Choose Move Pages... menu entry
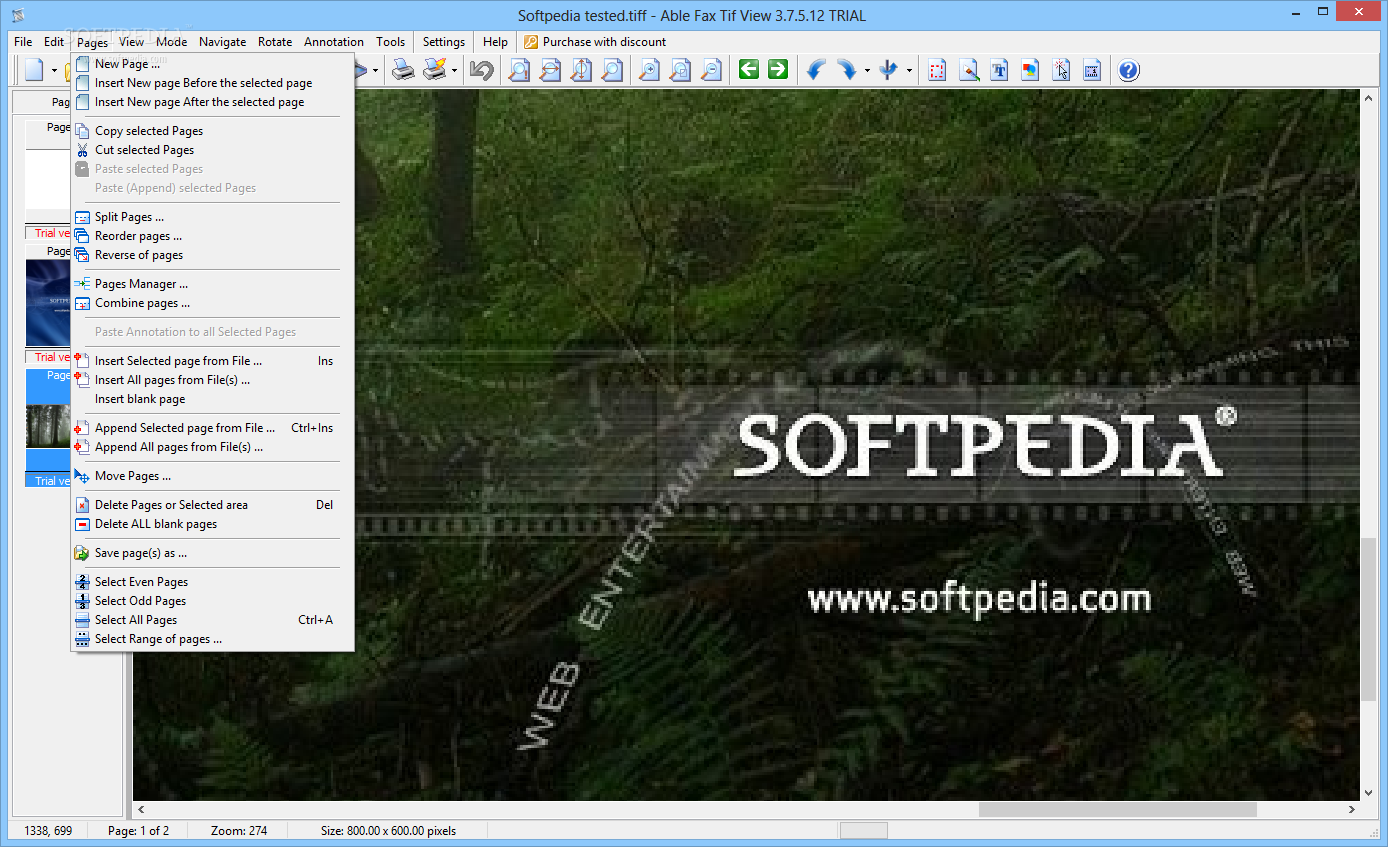Screen dimensions: 1388x847 point(212,476)
